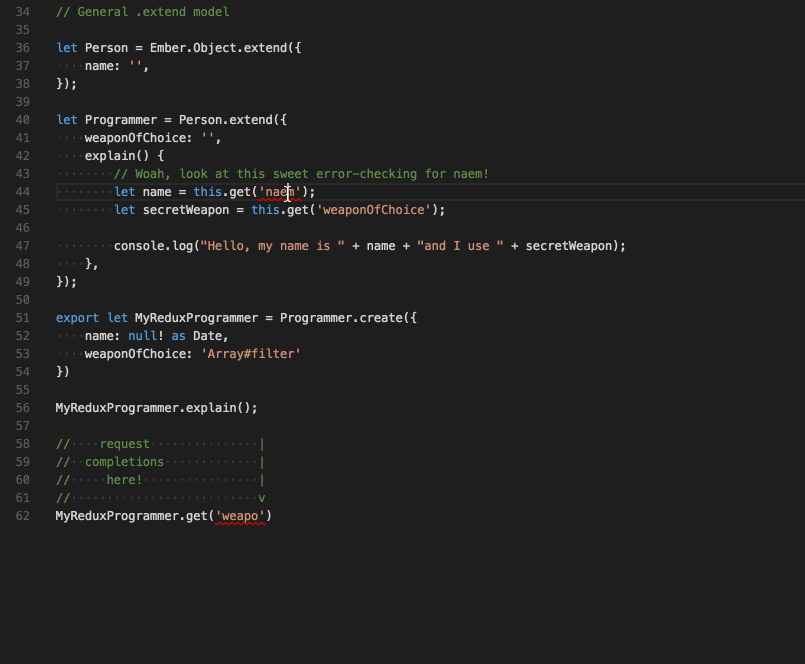Click 'MyReduxProgrammer' identifier in export declaration
This screenshot has width=805, height=664.
click(x=197, y=318)
